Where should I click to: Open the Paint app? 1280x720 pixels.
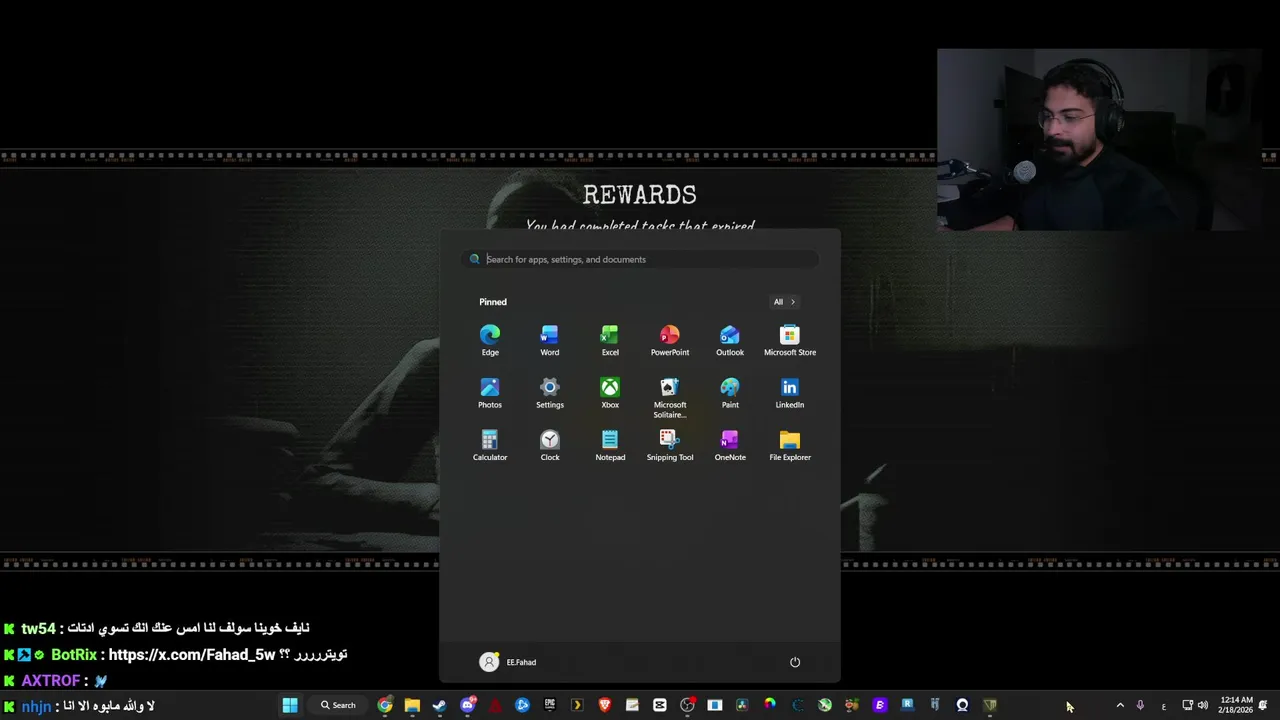coord(730,393)
